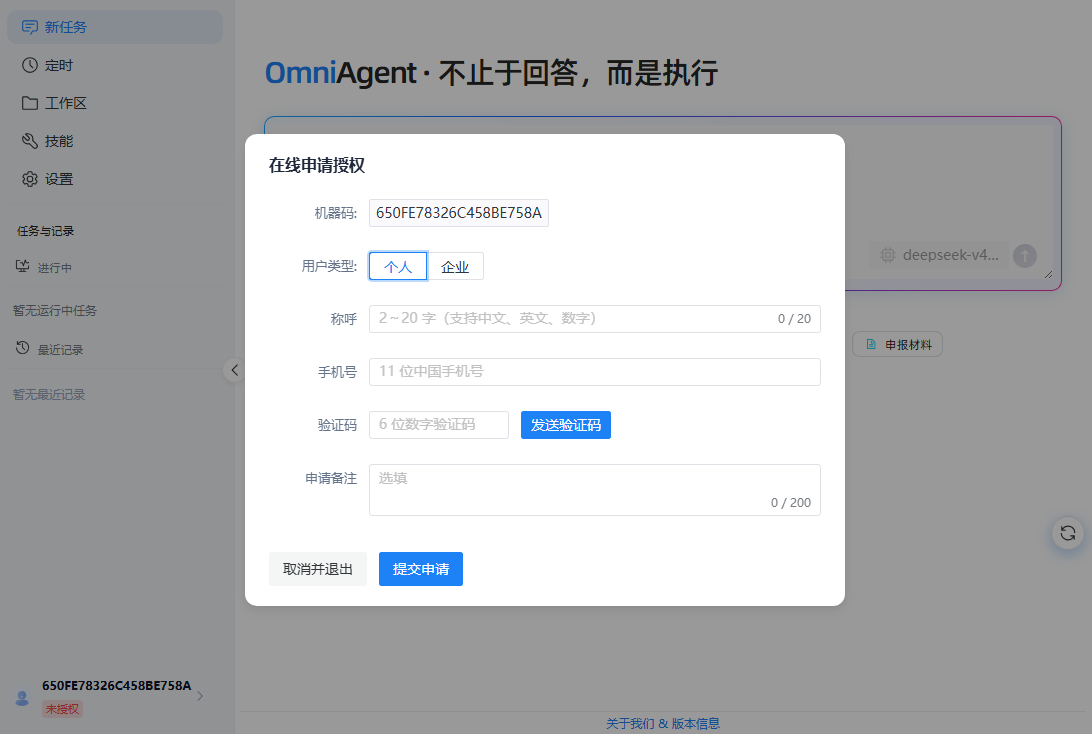Refresh using floating circular arrows icon
The image size is (1092, 734).
1068,533
